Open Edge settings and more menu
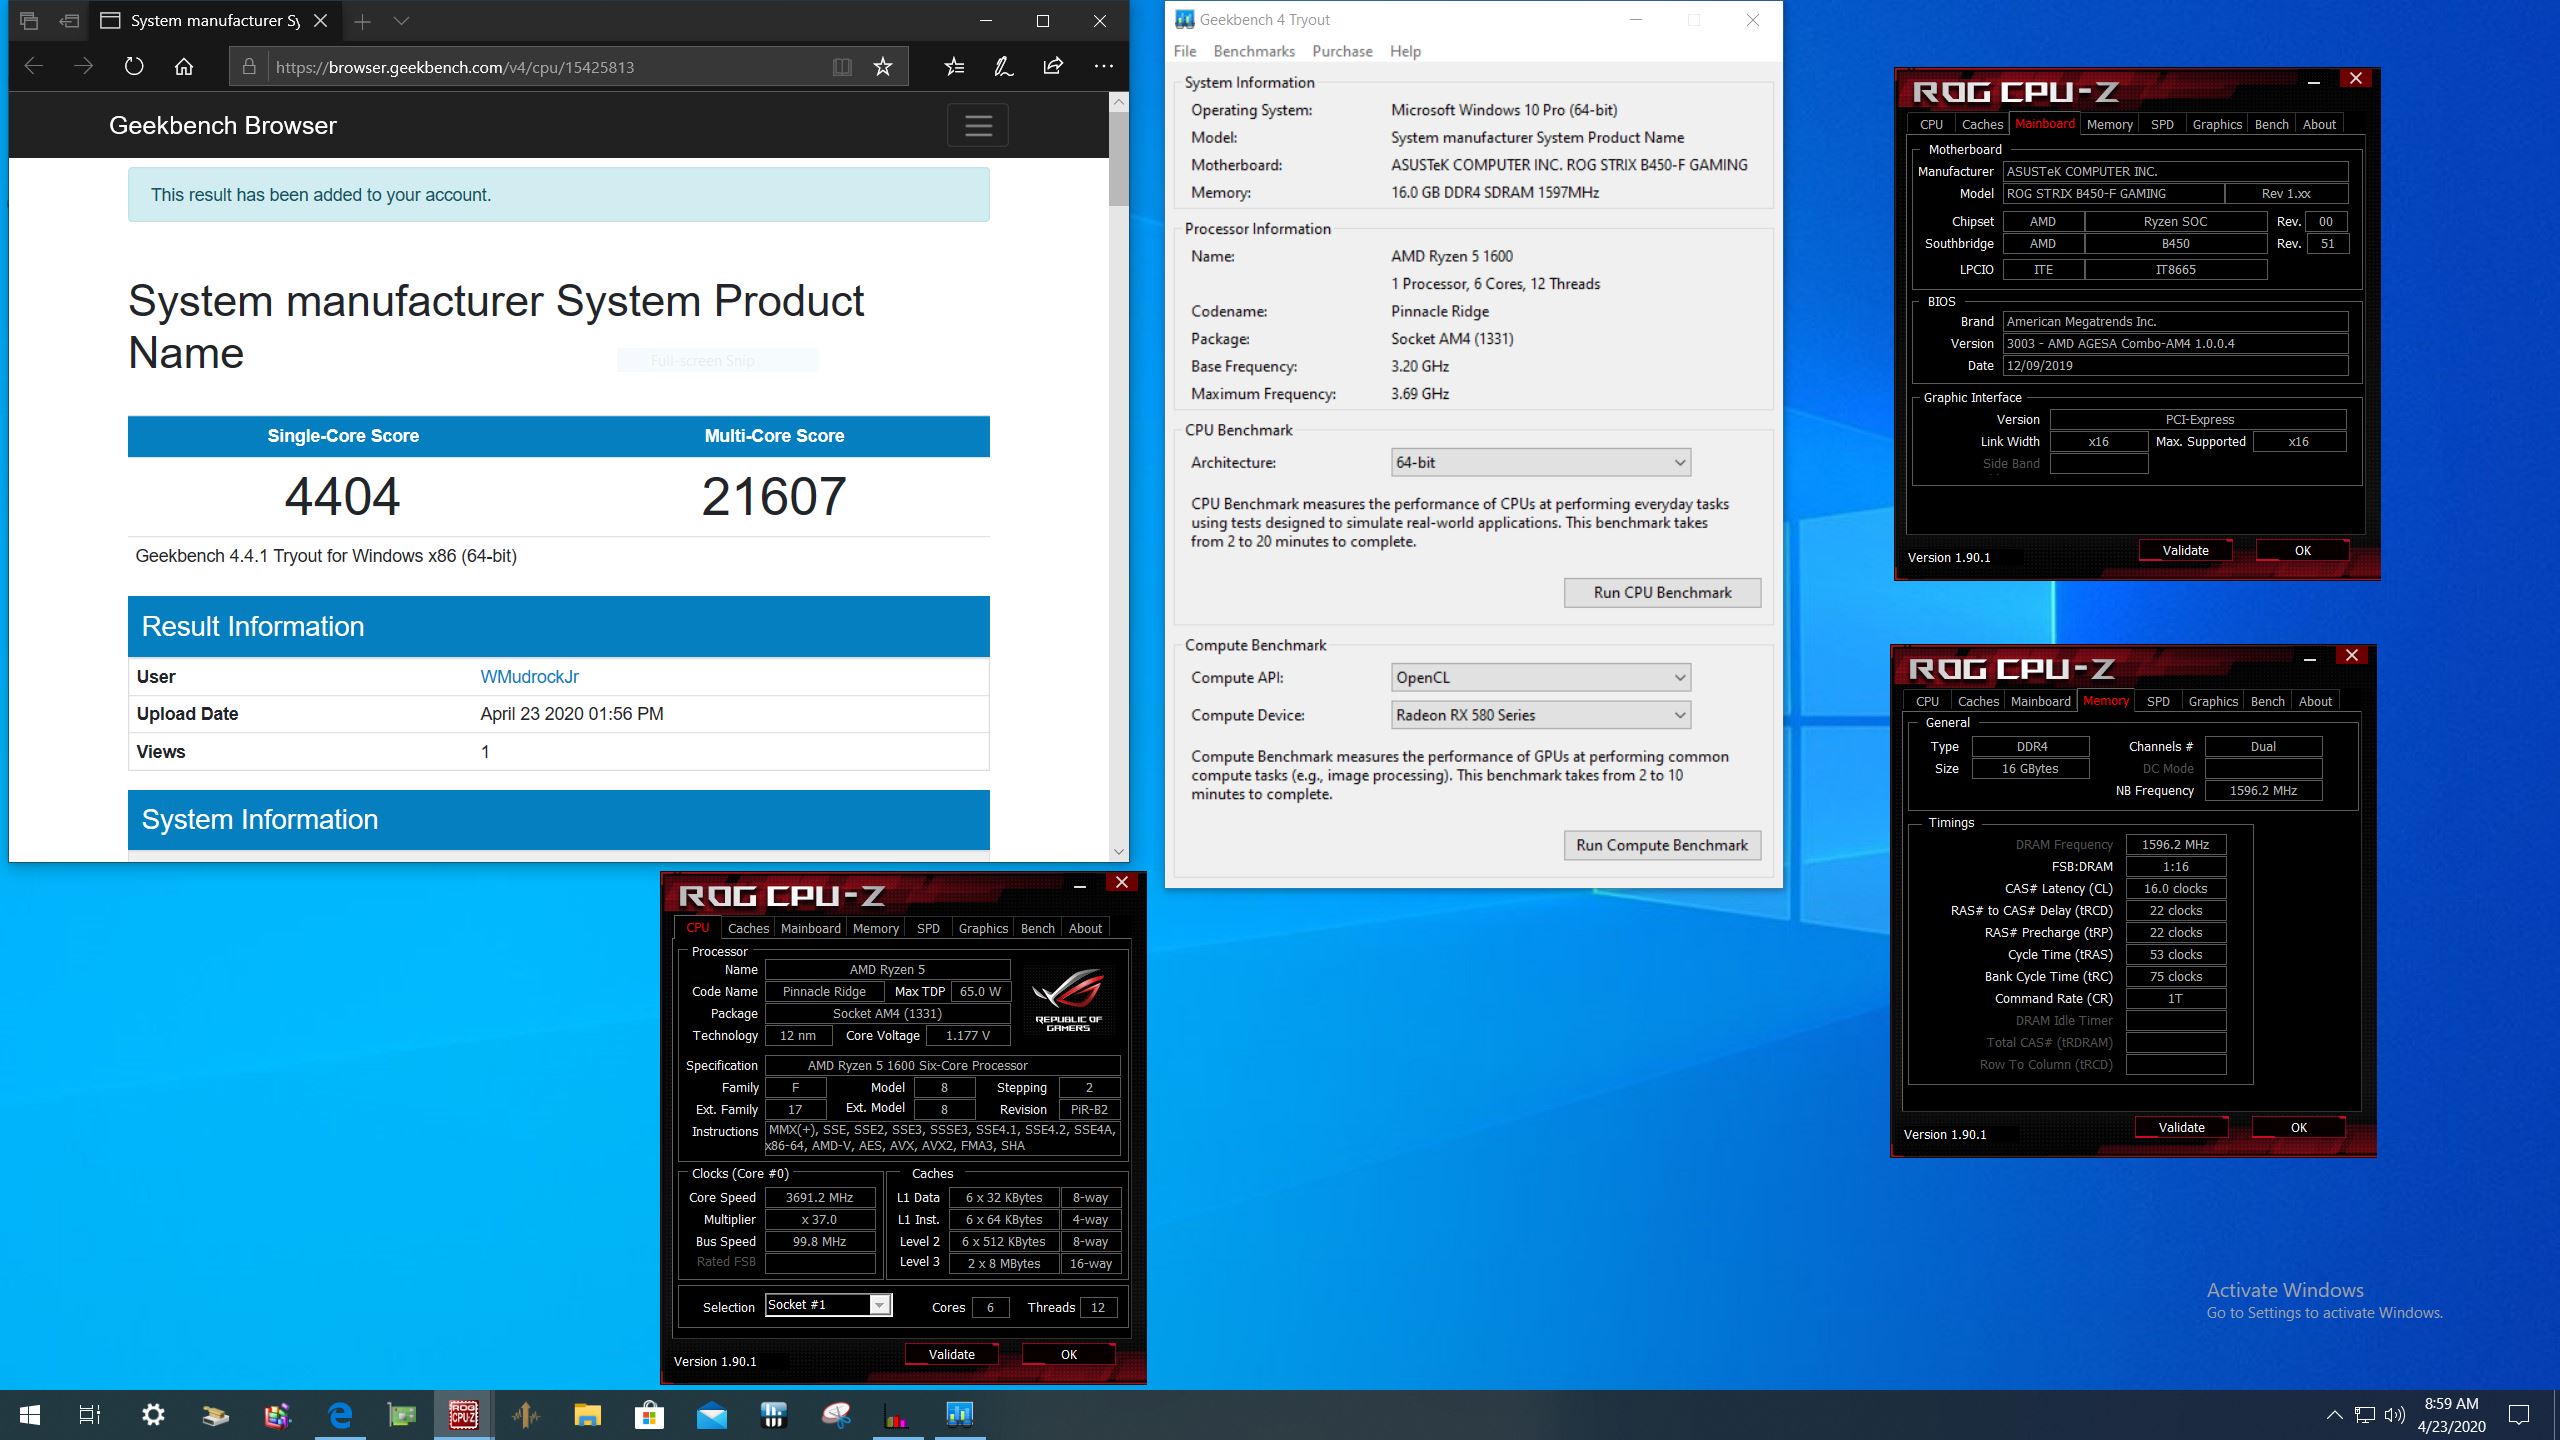 click(x=1103, y=67)
